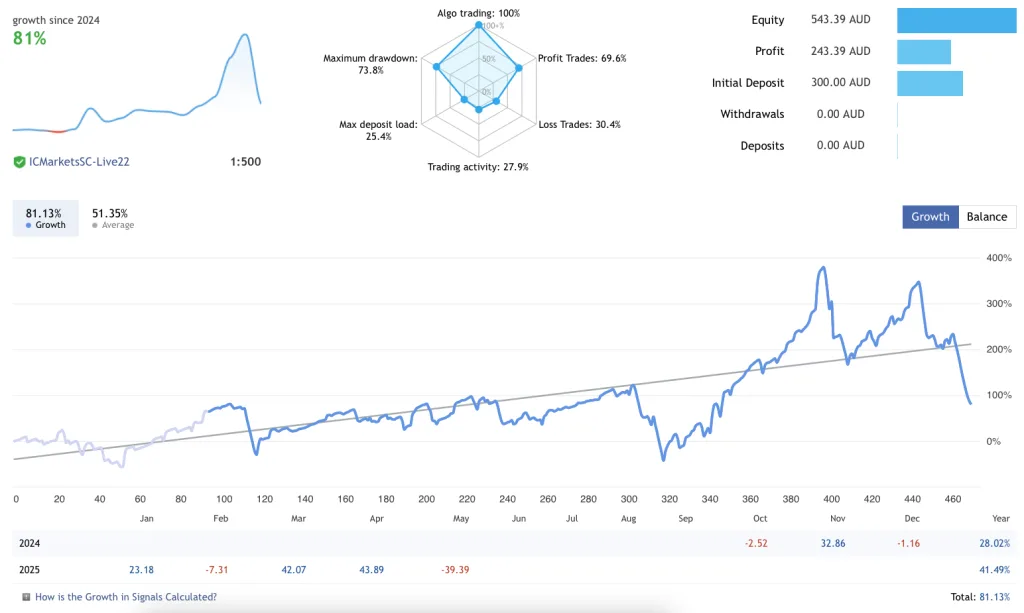The image size is (1024, 613).
Task: Click the blue Profit bar indicator
Action: (923, 51)
